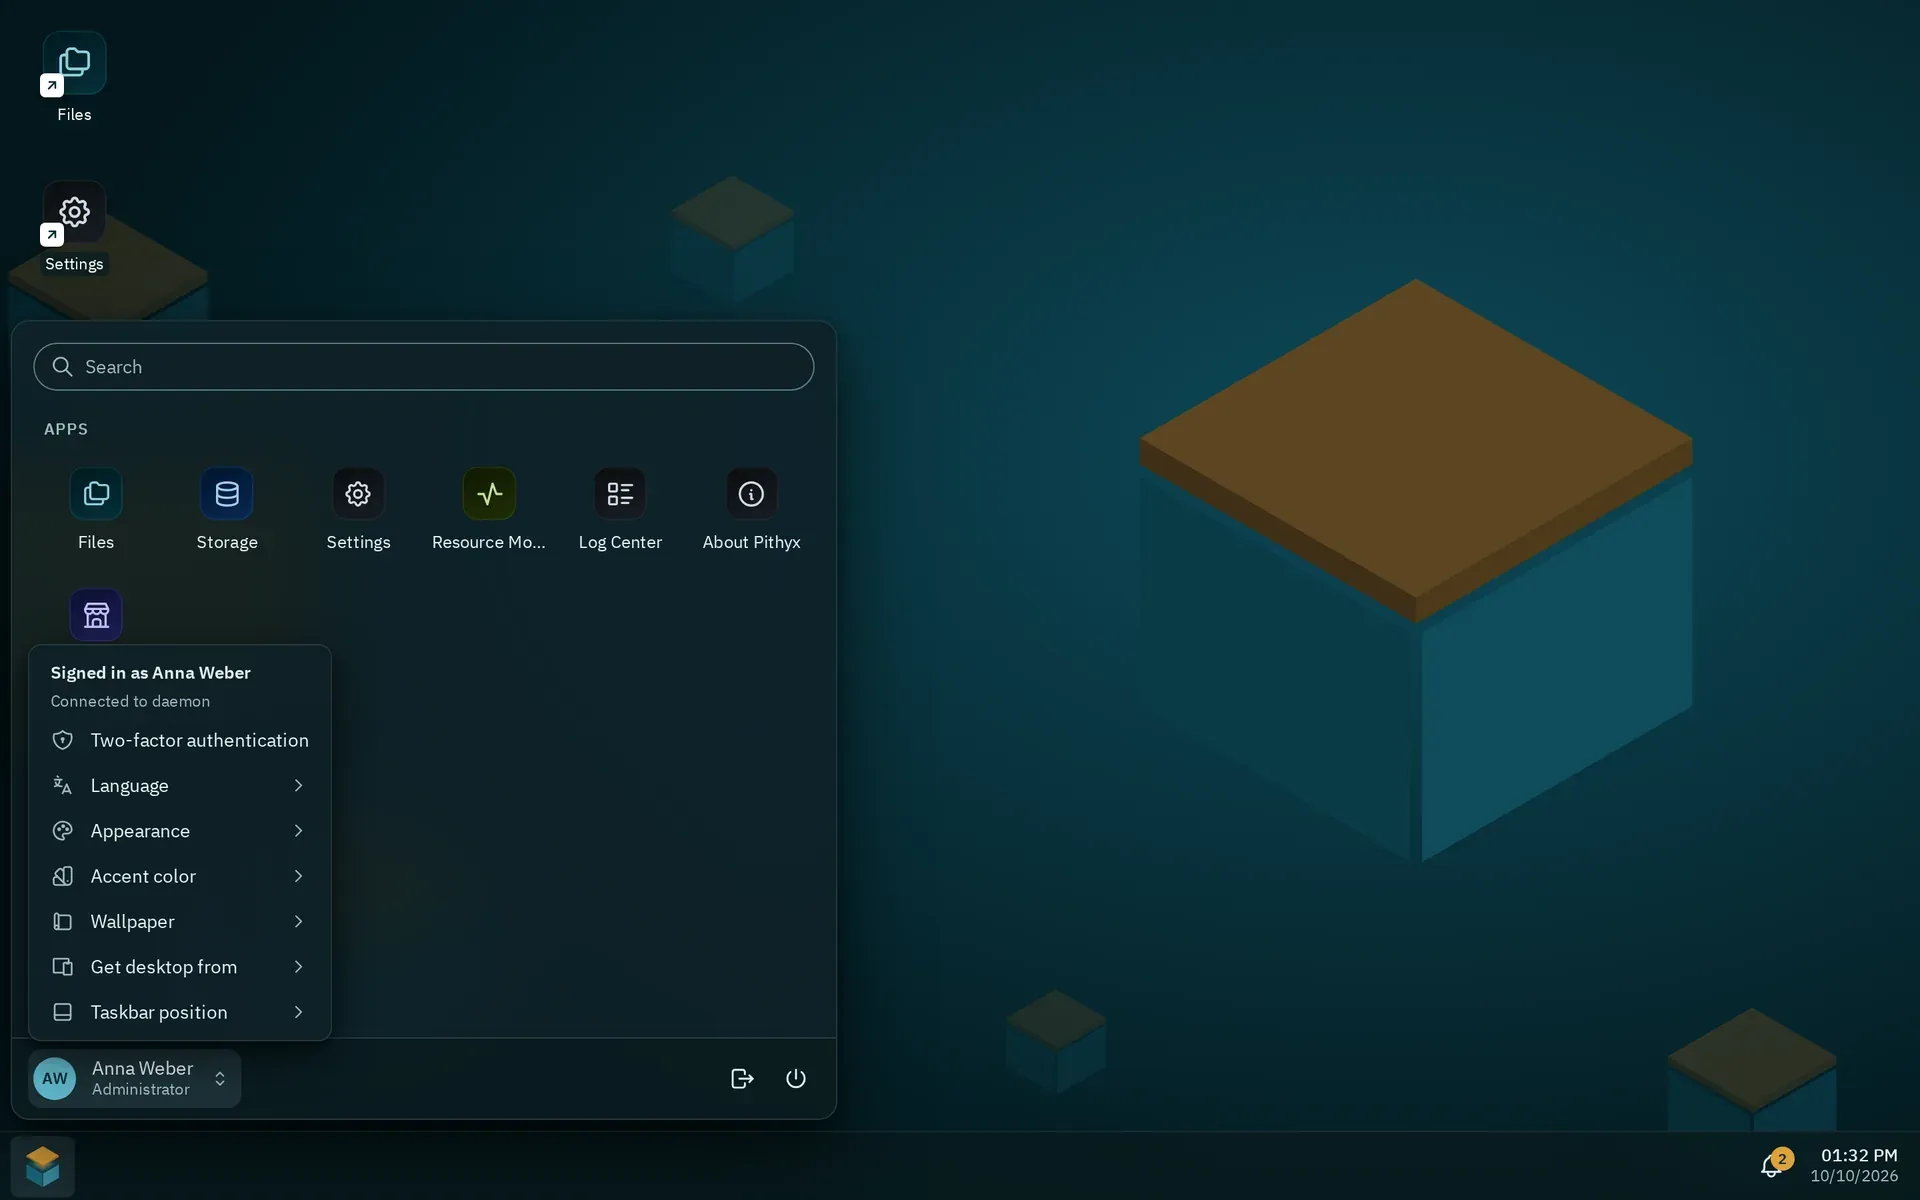1920x1200 pixels.
Task: Open the Storage app
Action: (227, 510)
